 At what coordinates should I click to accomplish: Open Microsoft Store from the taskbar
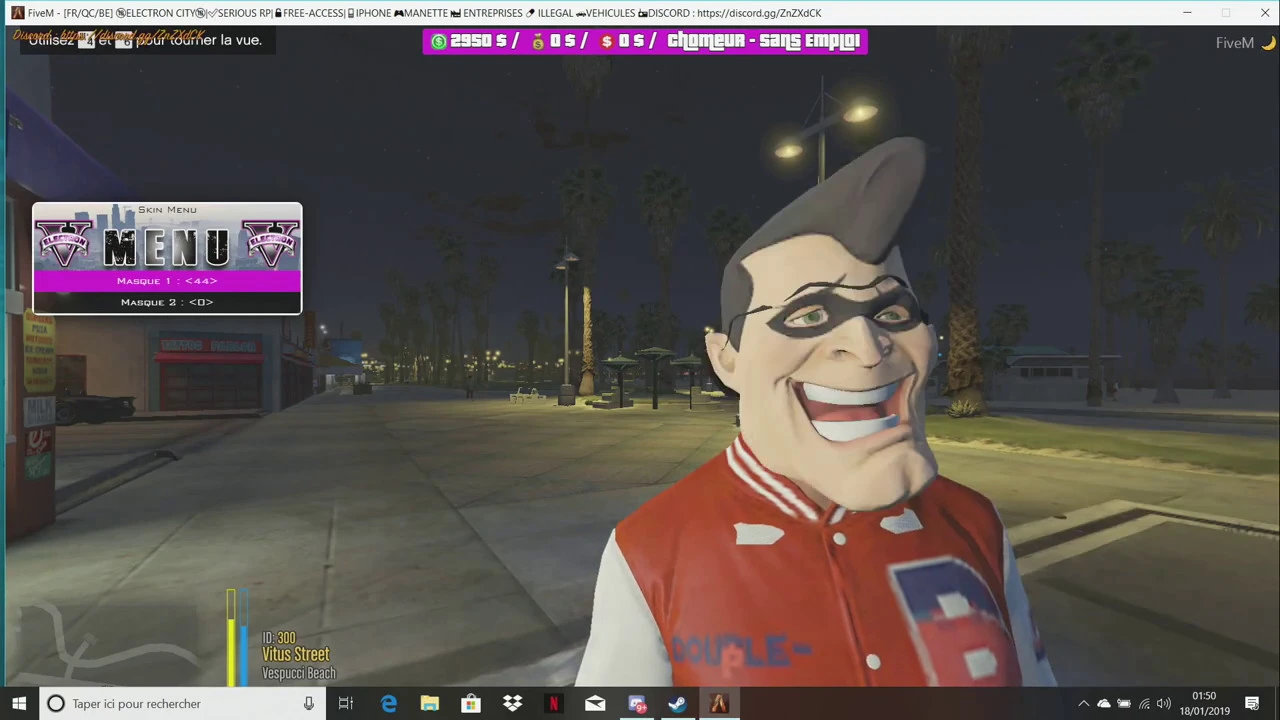[470, 704]
